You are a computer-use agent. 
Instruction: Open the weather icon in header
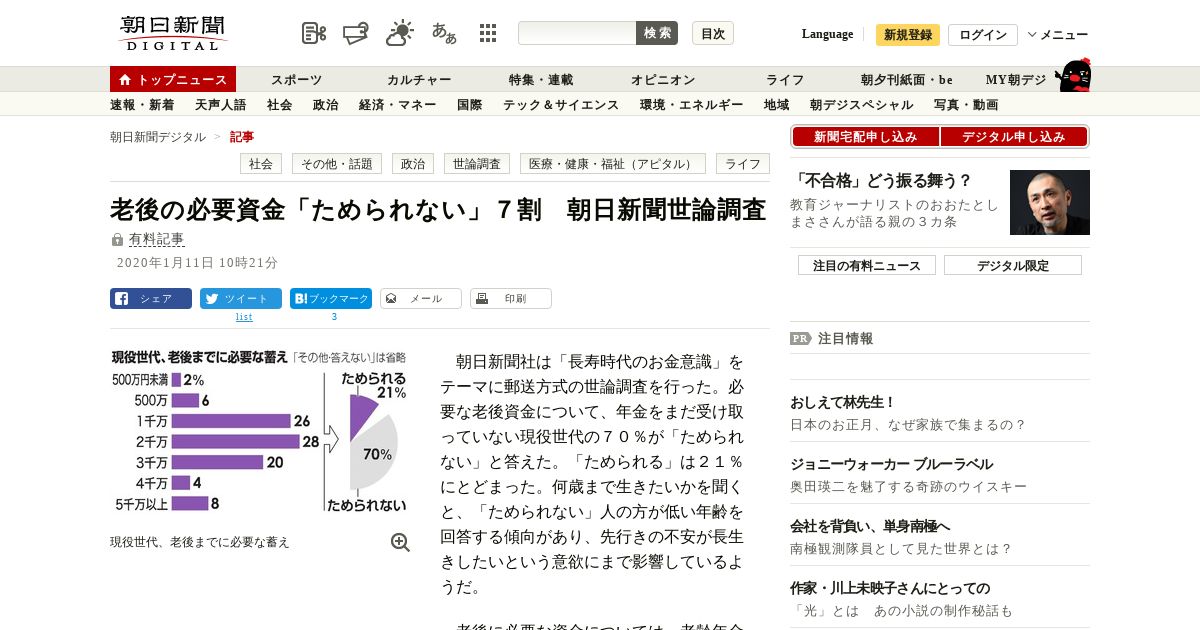(x=400, y=32)
